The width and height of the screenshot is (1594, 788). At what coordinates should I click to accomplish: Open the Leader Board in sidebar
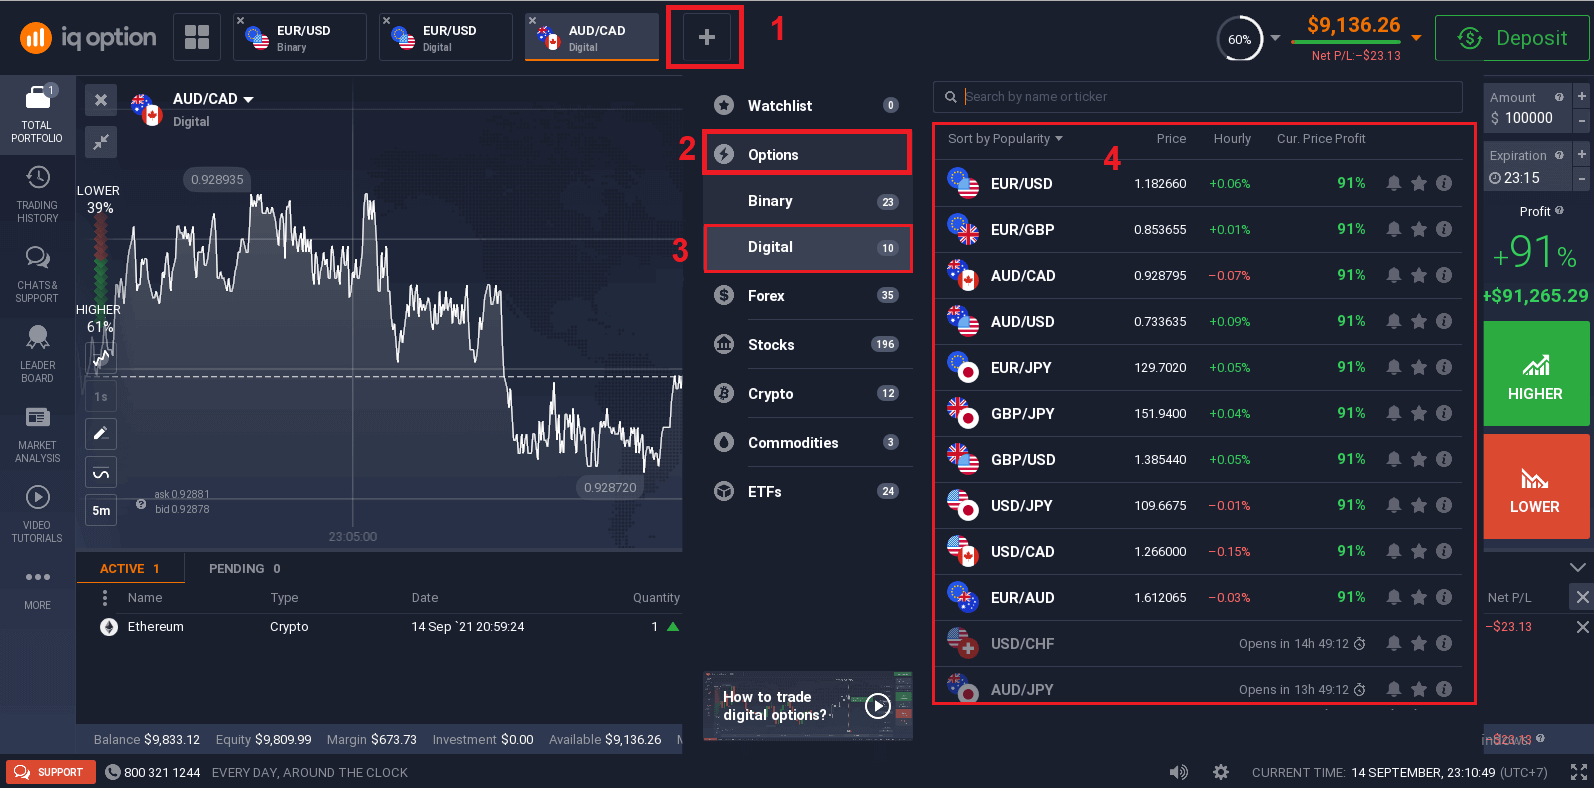[37, 353]
